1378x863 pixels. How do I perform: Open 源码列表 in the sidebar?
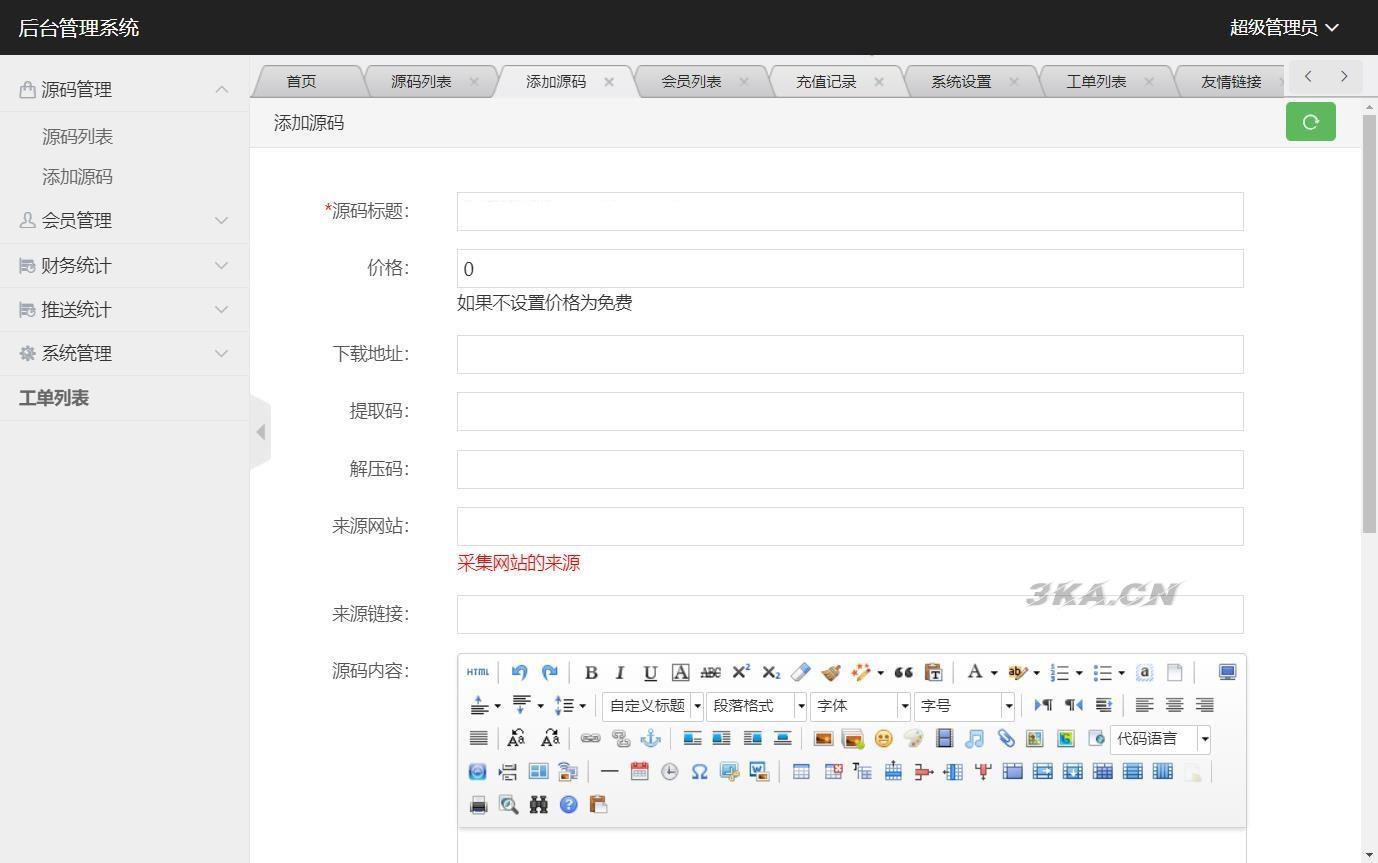click(x=77, y=137)
